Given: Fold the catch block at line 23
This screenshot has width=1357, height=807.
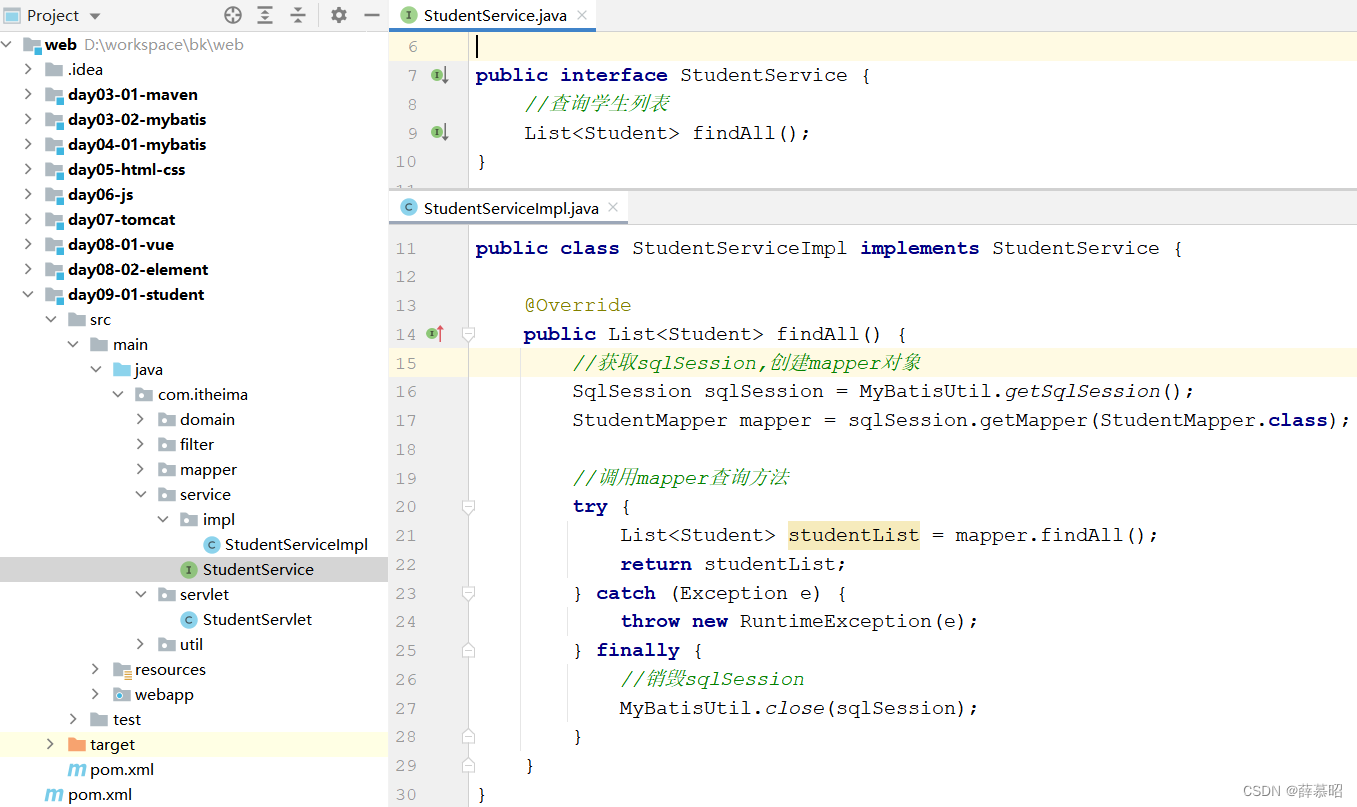Looking at the screenshot, I should (468, 593).
